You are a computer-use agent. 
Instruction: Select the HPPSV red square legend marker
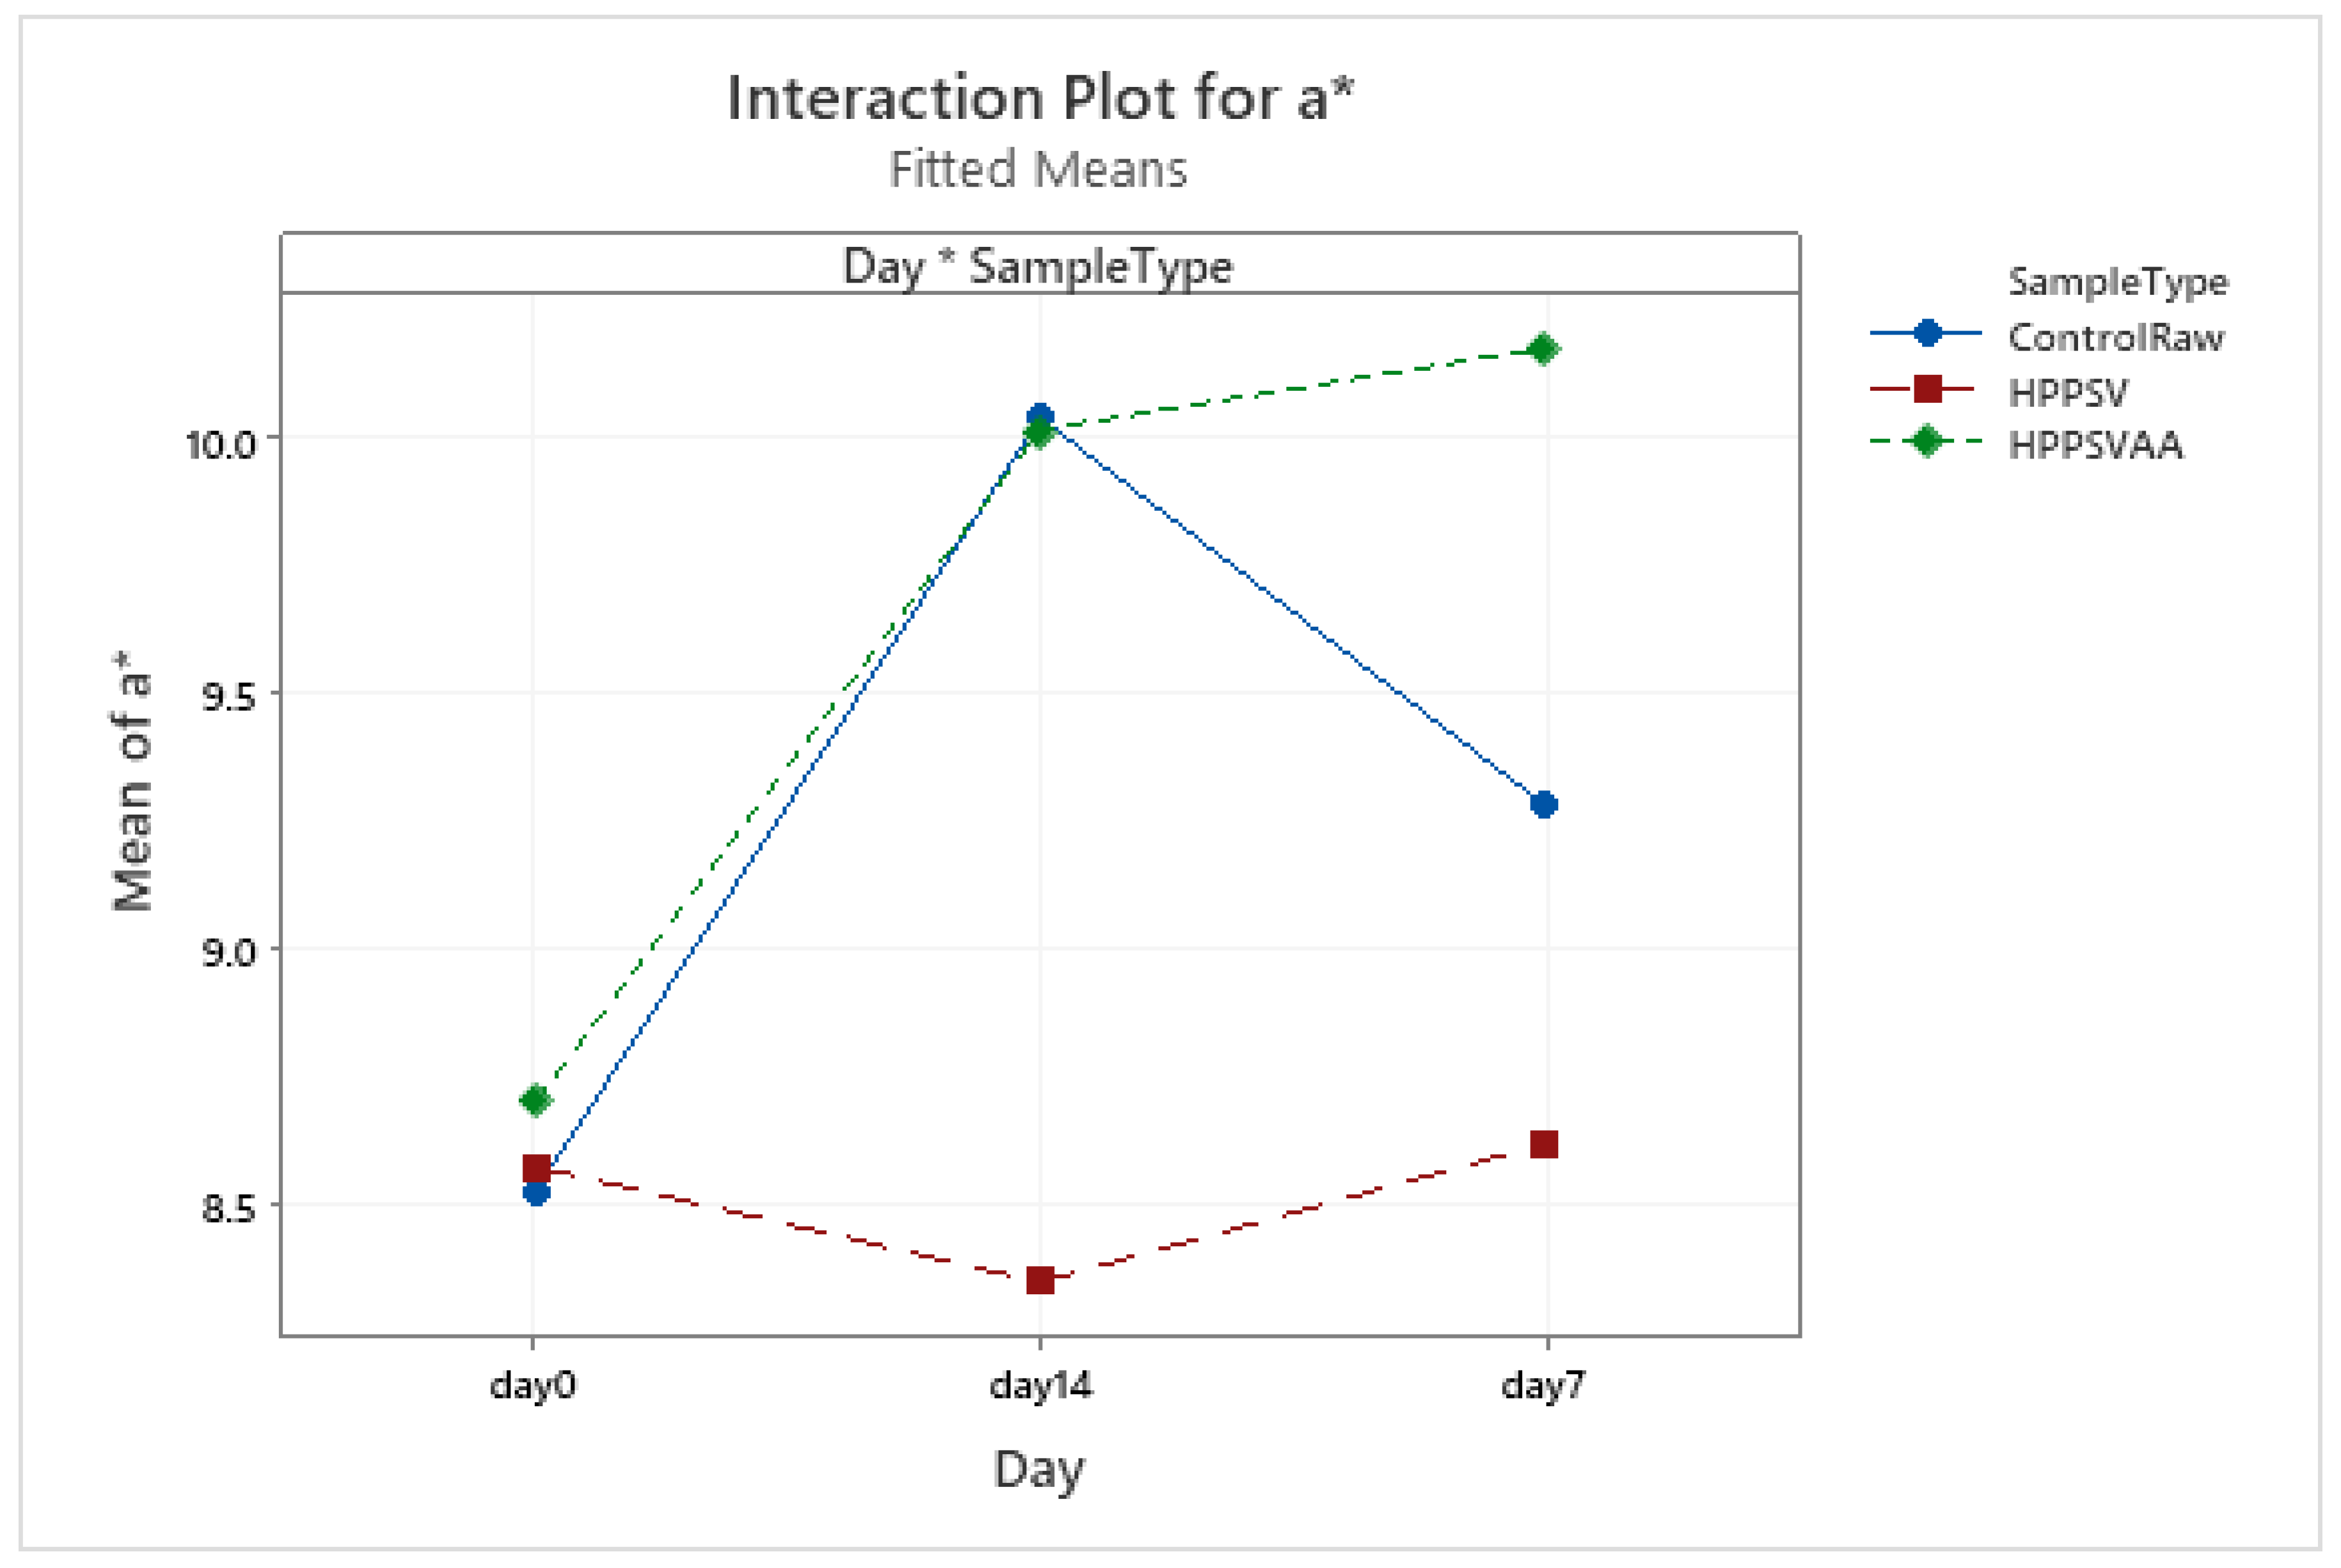1926,389
